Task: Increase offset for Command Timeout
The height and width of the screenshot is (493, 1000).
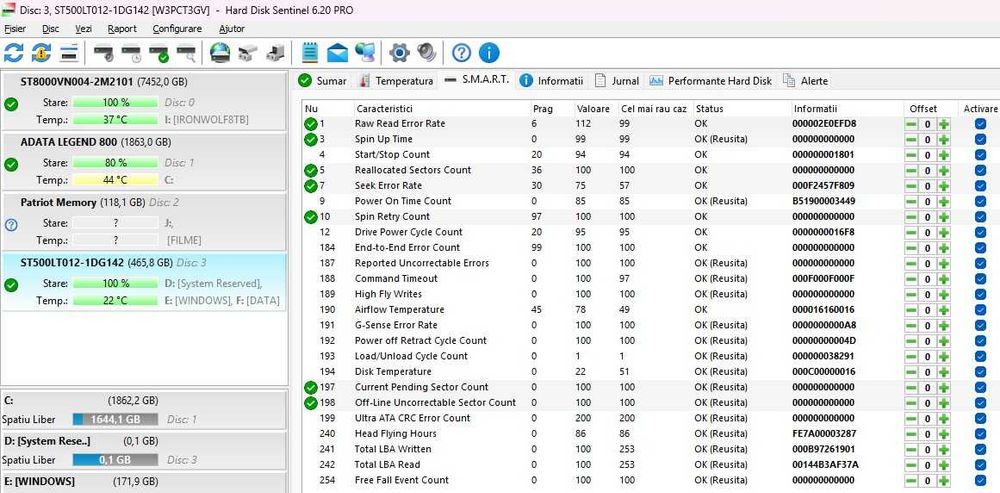Action: pos(943,279)
